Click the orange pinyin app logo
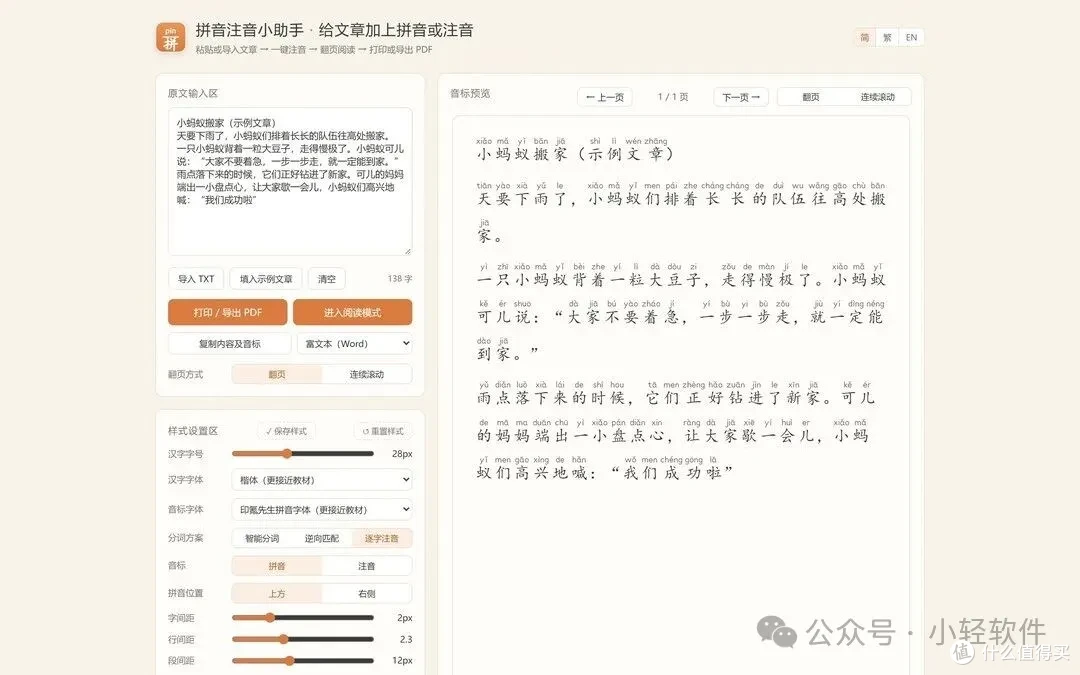The height and width of the screenshot is (675, 1080). click(x=170, y=38)
